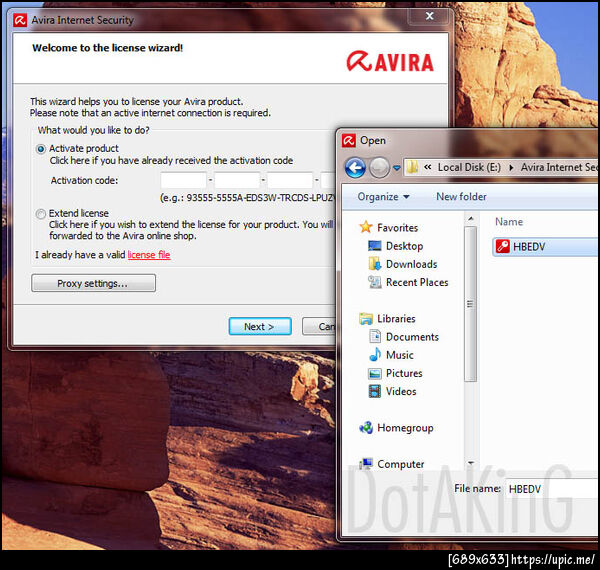This screenshot has height=570, width=600.
Task: Select the Videos label in Libraries
Action: pyautogui.click(x=401, y=391)
